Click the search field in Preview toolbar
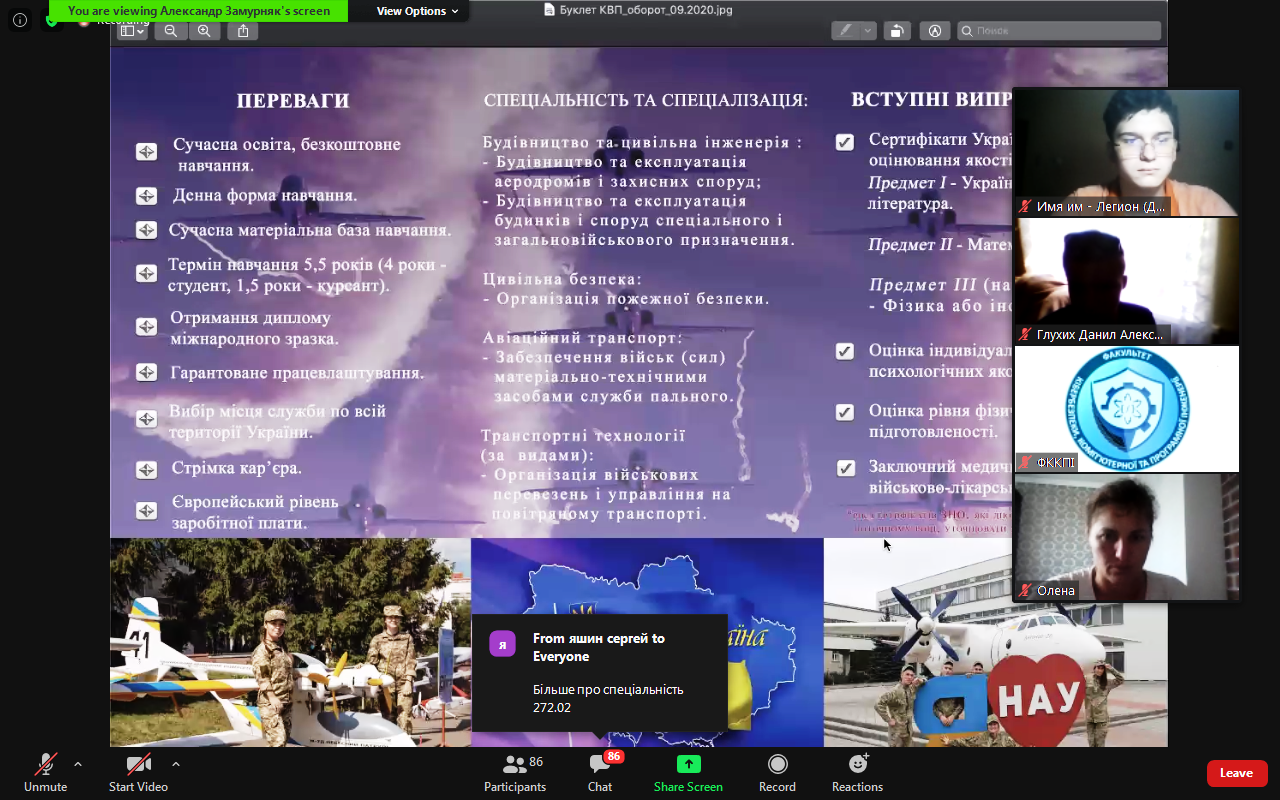The image size is (1280, 800). [1058, 31]
